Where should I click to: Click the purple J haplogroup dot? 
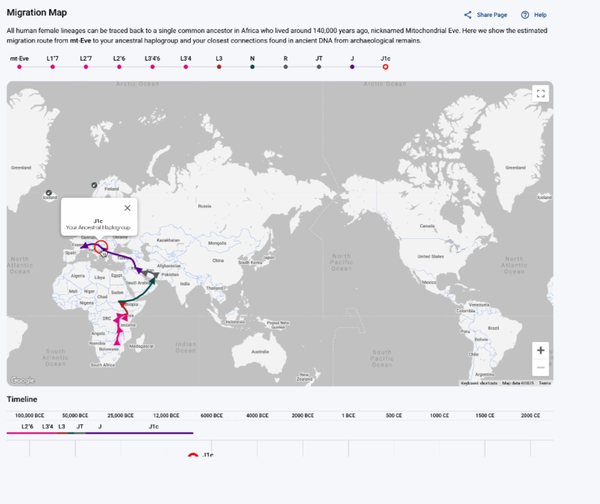point(352,68)
